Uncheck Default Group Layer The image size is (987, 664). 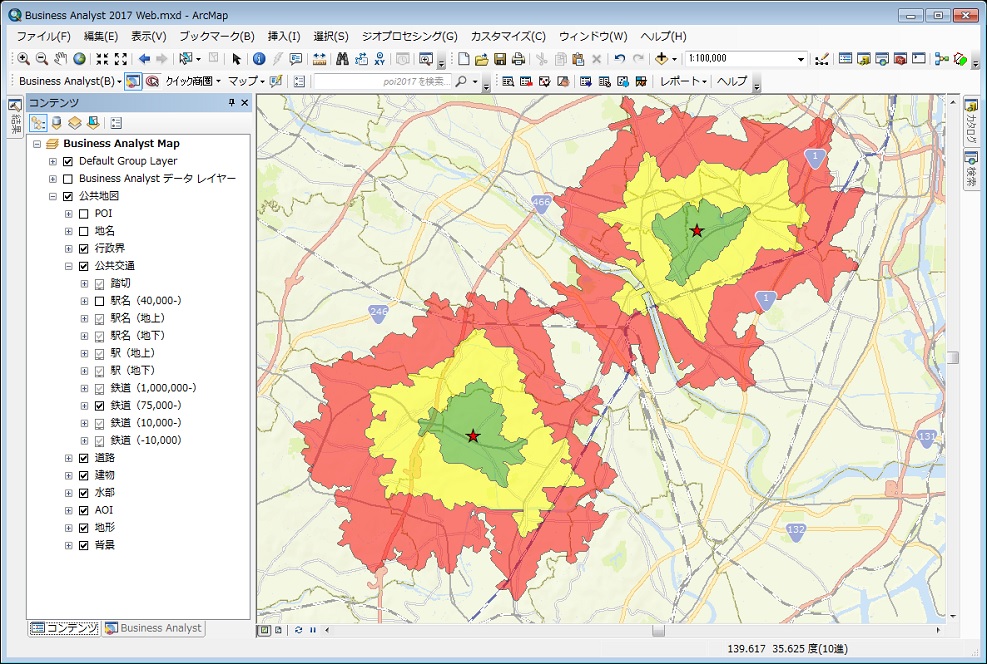click(68, 161)
